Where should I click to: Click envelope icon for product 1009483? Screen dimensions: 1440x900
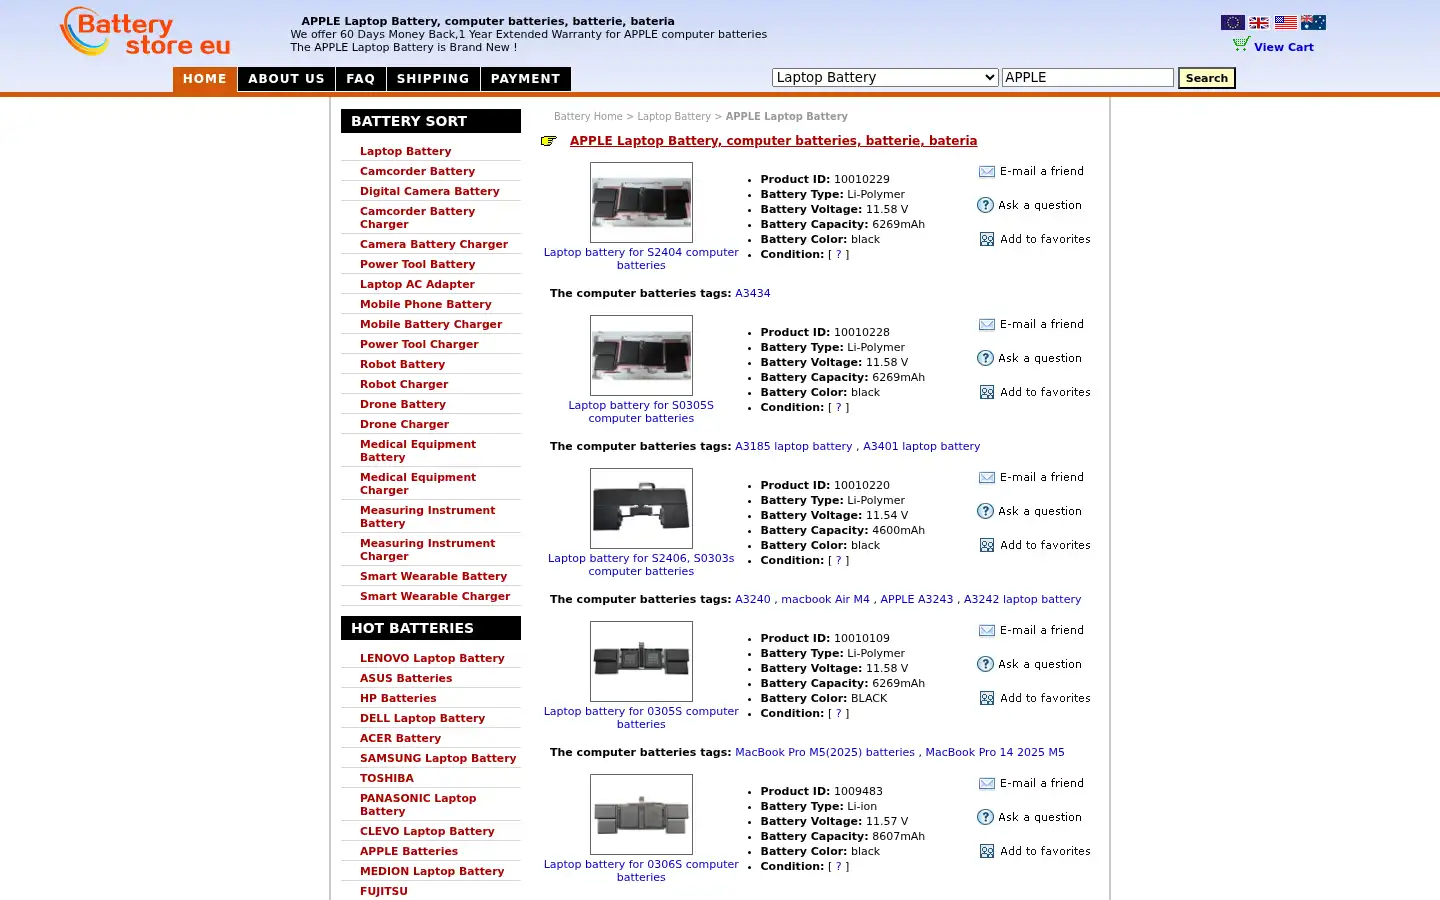tap(986, 784)
